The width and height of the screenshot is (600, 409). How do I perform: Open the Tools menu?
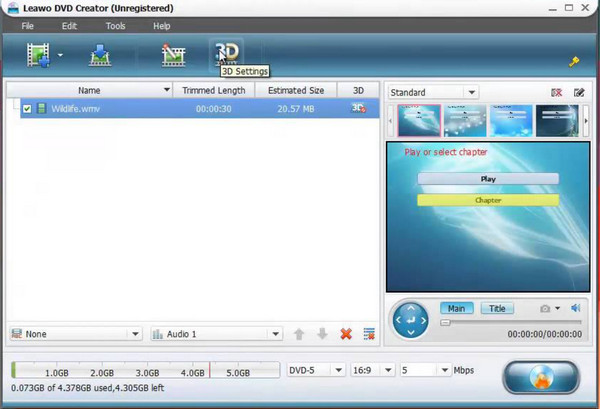[116, 26]
